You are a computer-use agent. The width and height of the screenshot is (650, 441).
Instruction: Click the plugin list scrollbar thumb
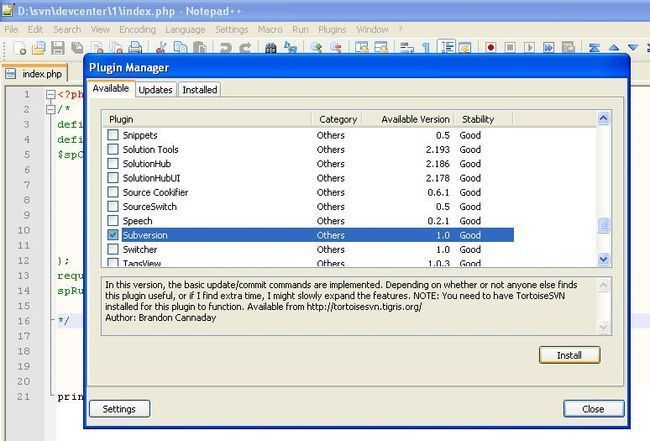pyautogui.click(x=604, y=225)
